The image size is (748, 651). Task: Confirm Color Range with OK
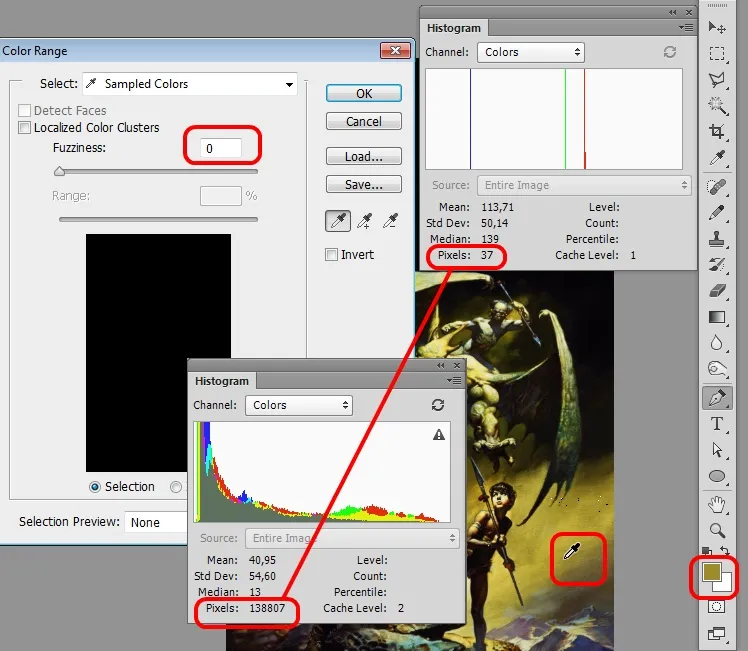click(364, 93)
